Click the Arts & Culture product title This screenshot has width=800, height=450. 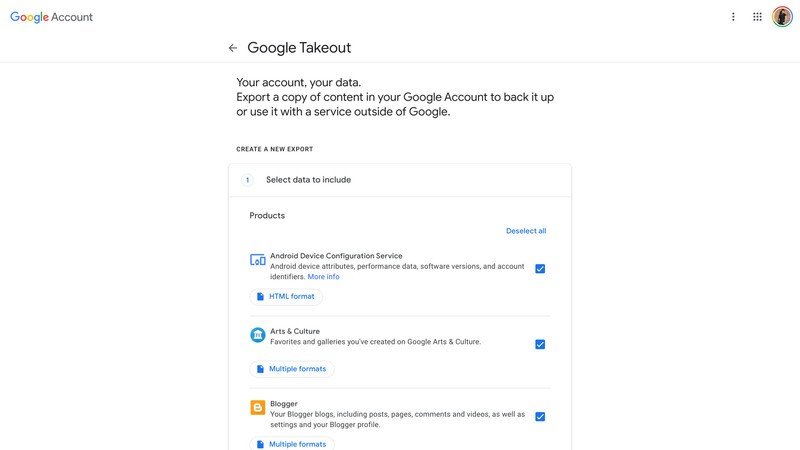click(295, 331)
